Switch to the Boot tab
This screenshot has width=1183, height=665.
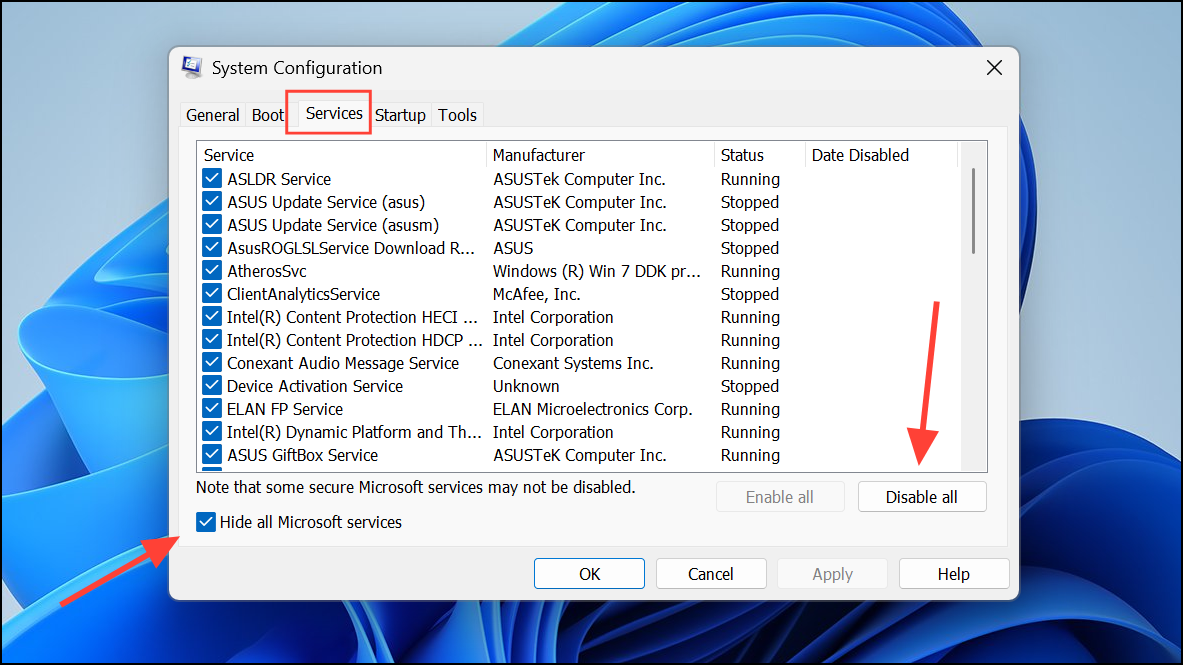click(268, 115)
